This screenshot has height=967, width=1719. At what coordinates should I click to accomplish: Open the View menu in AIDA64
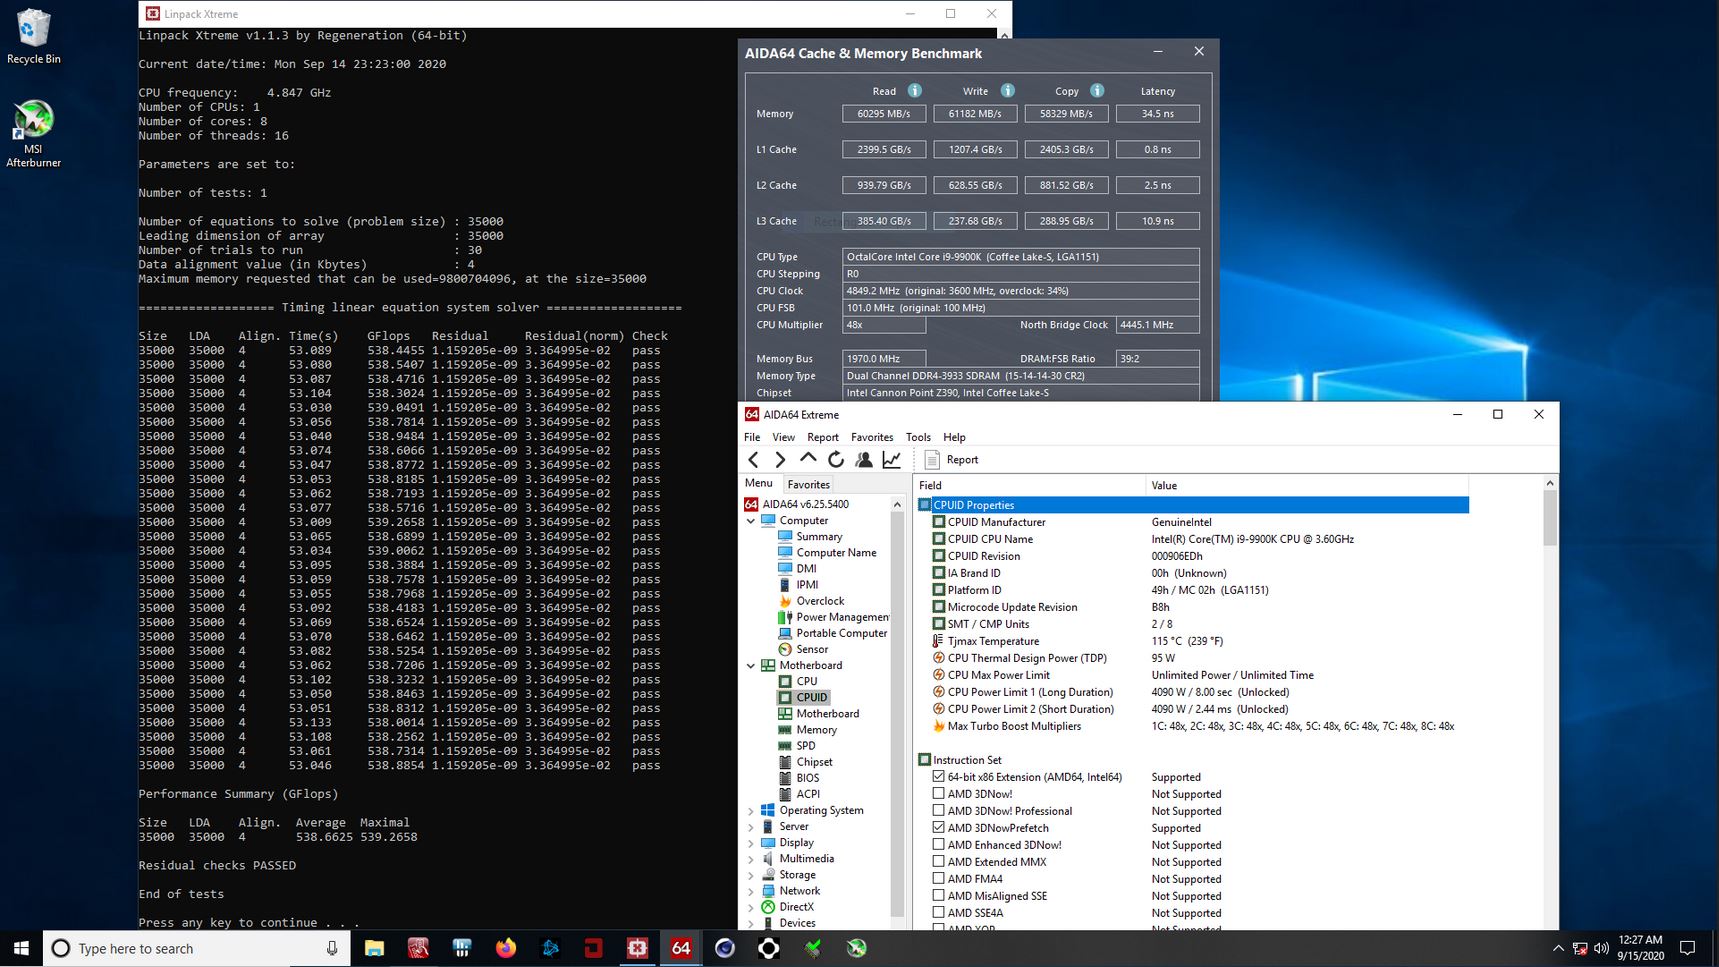tap(784, 437)
